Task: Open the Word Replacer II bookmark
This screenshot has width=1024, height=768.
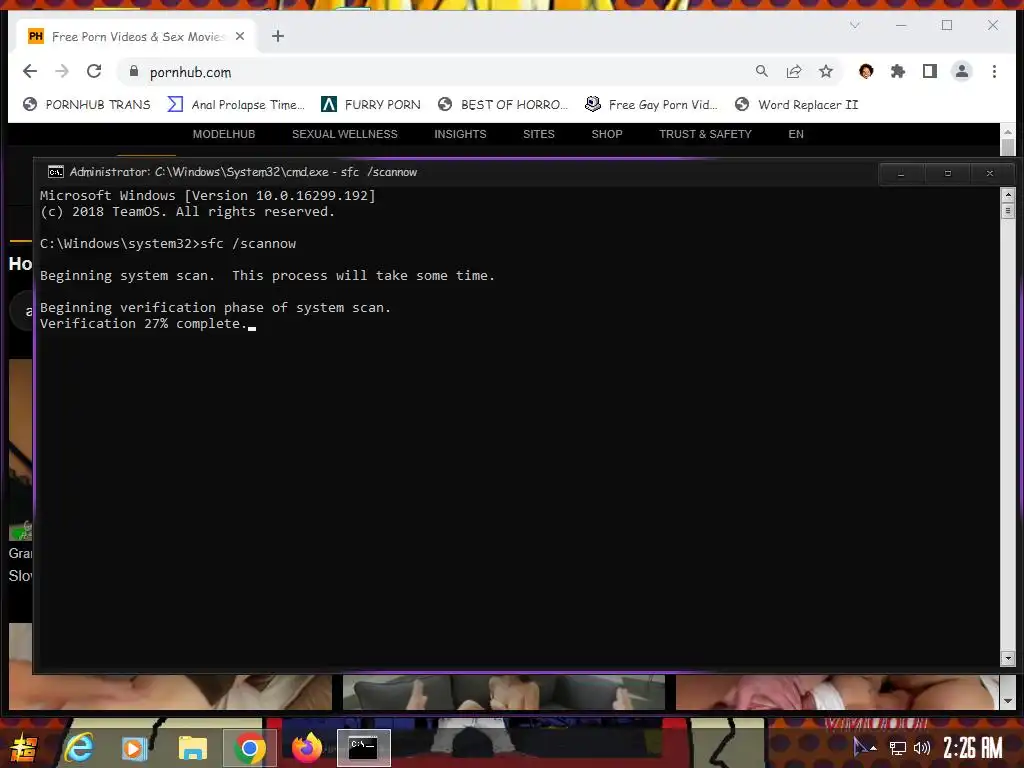Action: pos(797,104)
